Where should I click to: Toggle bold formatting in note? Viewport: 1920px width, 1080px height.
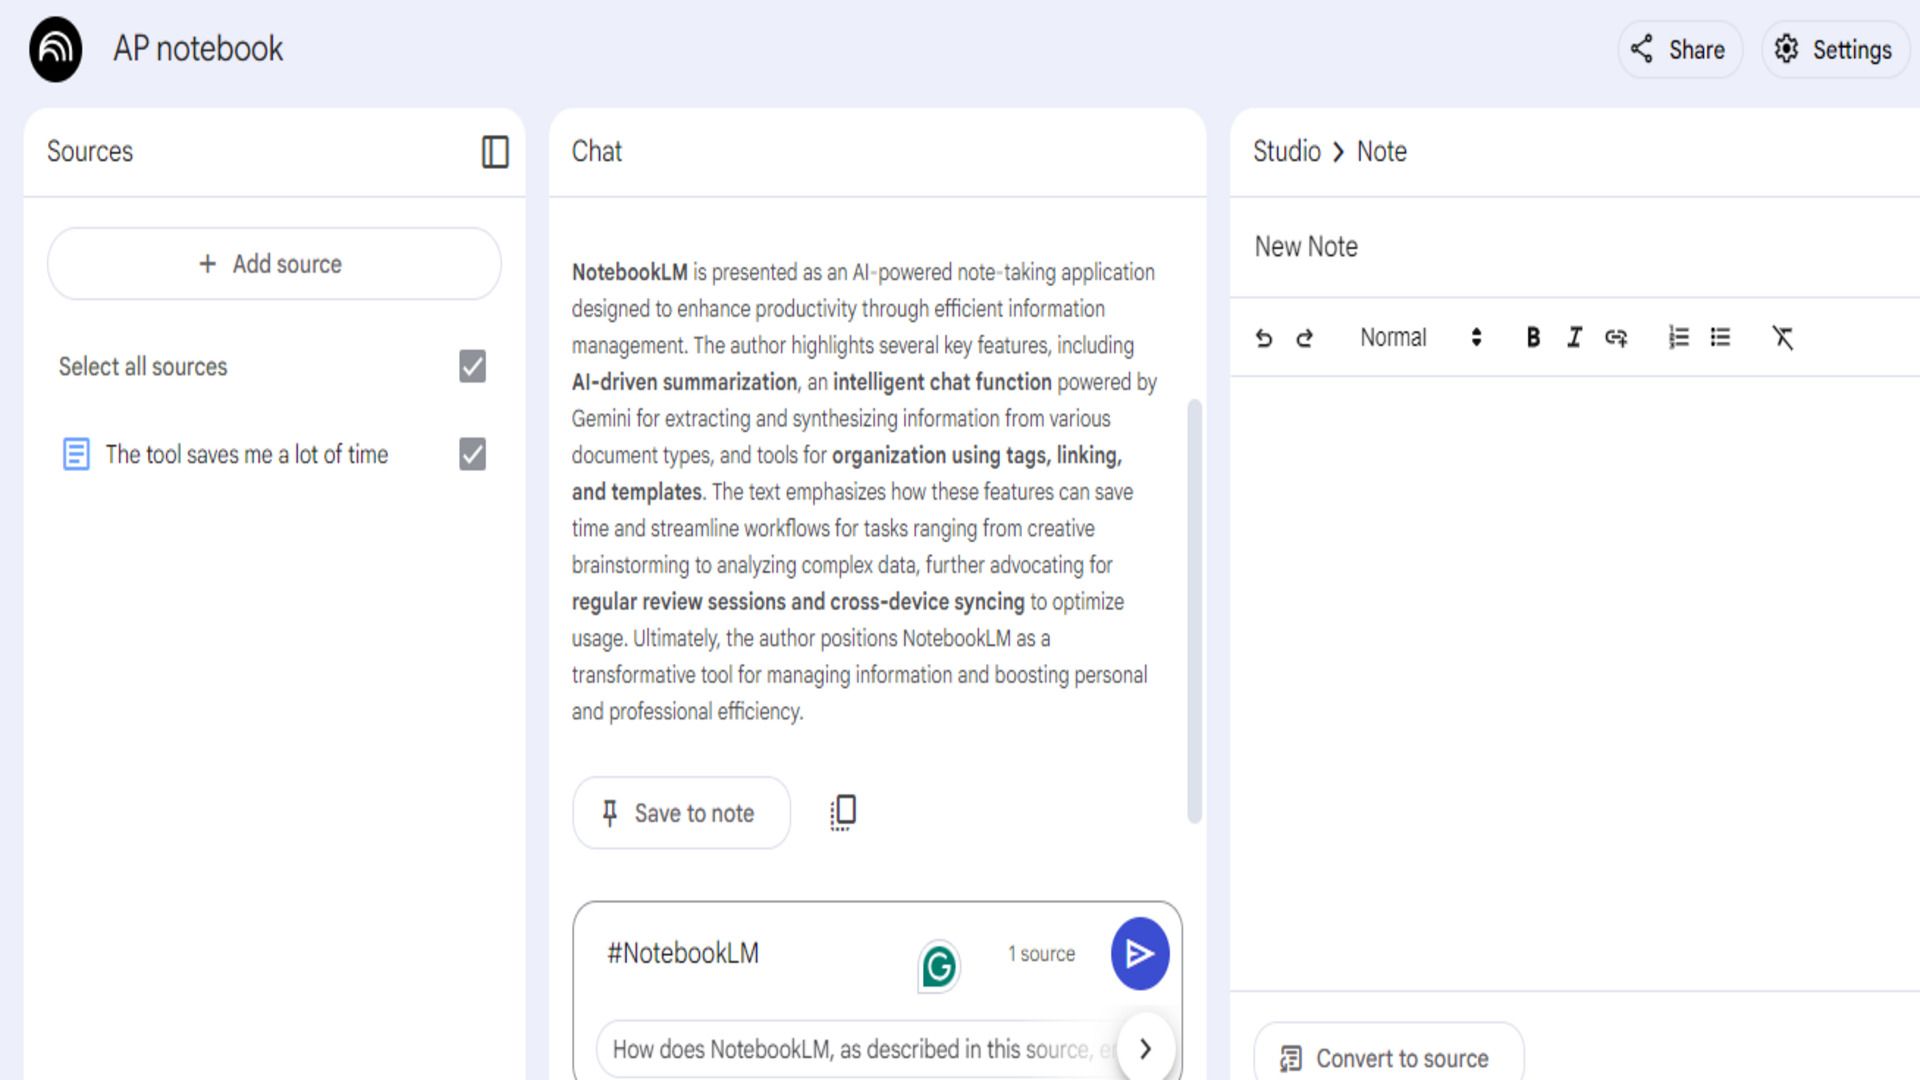click(1533, 338)
